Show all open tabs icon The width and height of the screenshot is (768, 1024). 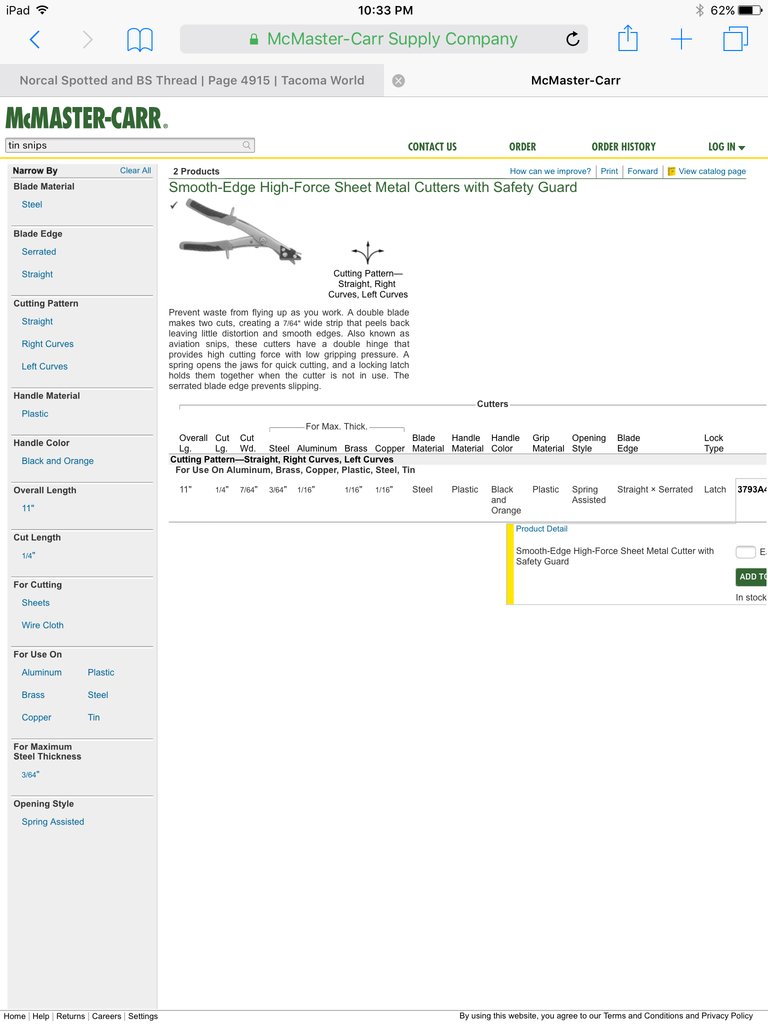(x=735, y=39)
